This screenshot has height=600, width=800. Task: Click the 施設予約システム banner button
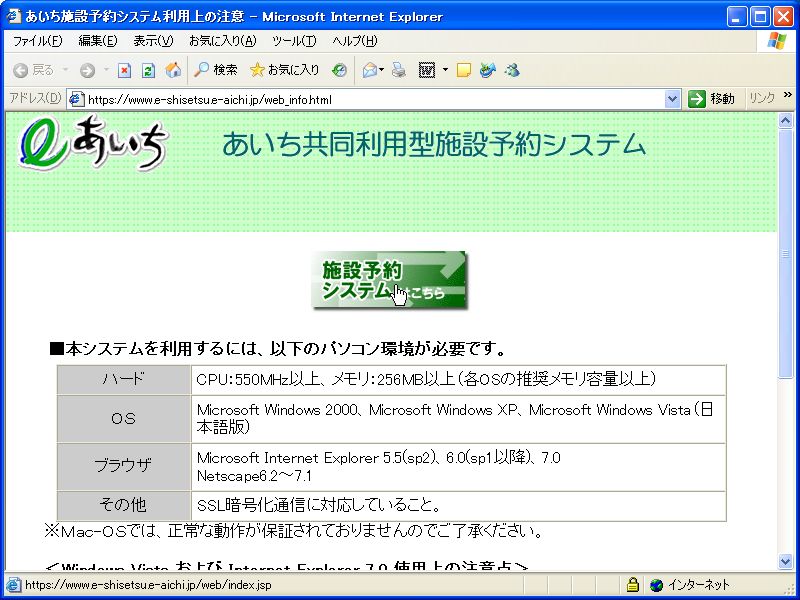pyautogui.click(x=388, y=280)
